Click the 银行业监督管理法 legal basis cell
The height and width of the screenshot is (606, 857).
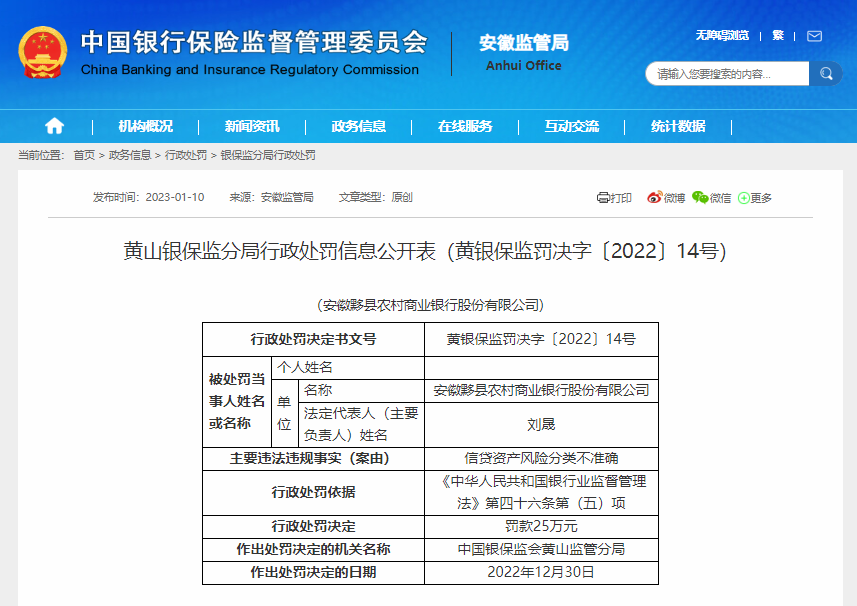coord(541,492)
